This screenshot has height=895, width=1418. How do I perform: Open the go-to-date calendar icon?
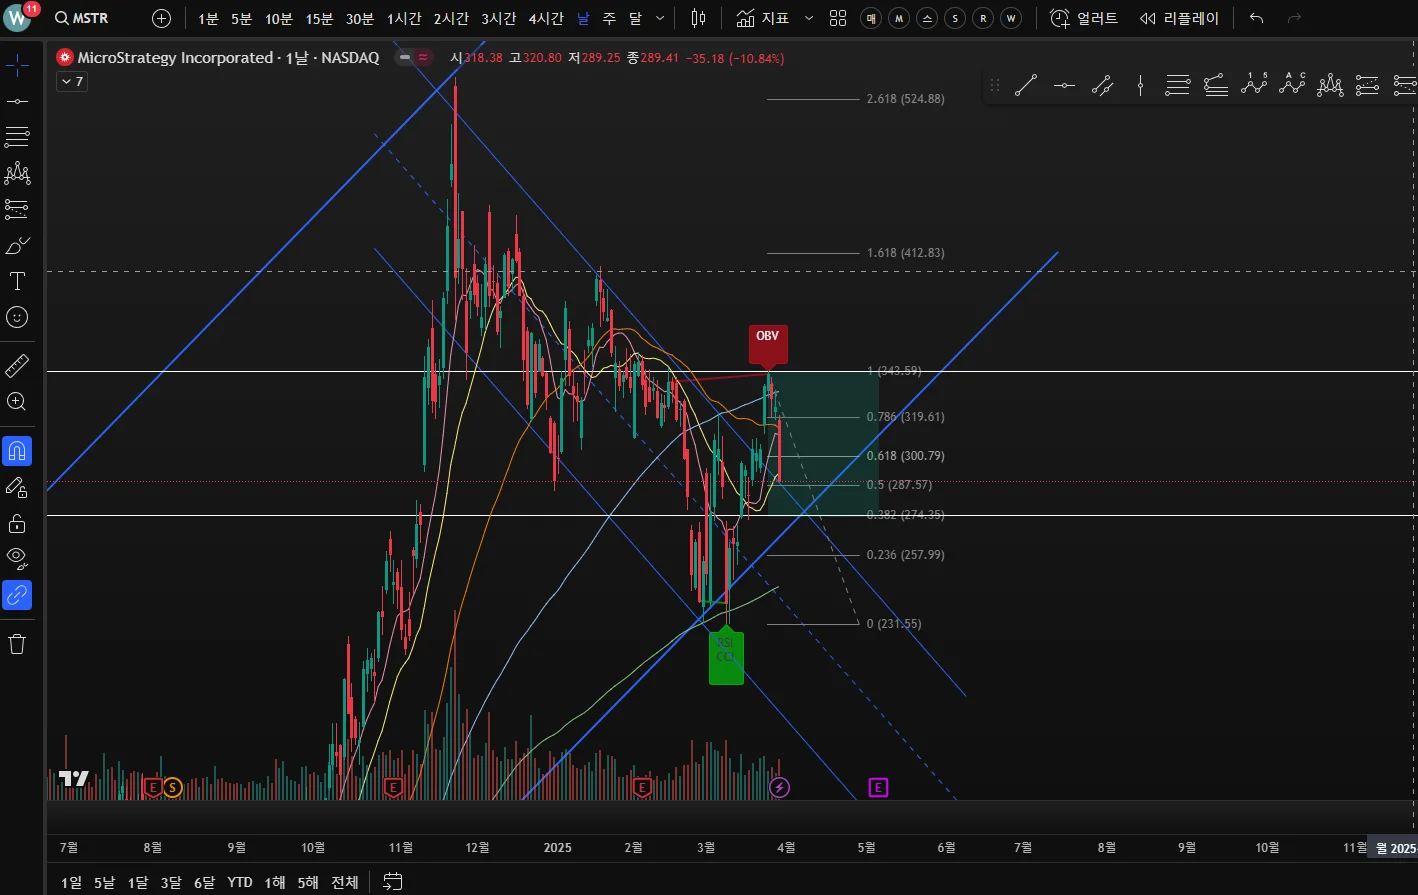click(x=393, y=882)
